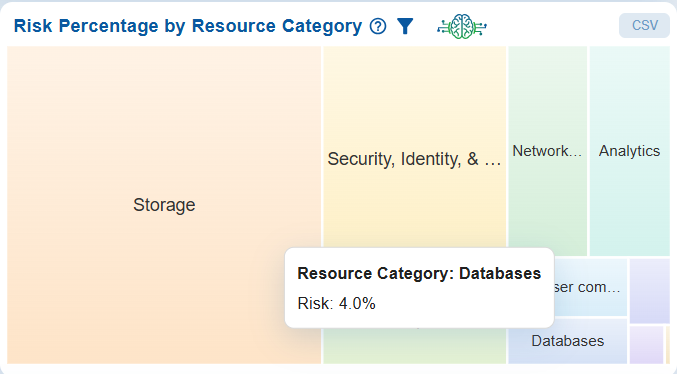Click the truncated 'Security, Identity, & …' label text
Screen dimensions: 677x374
[414, 159]
